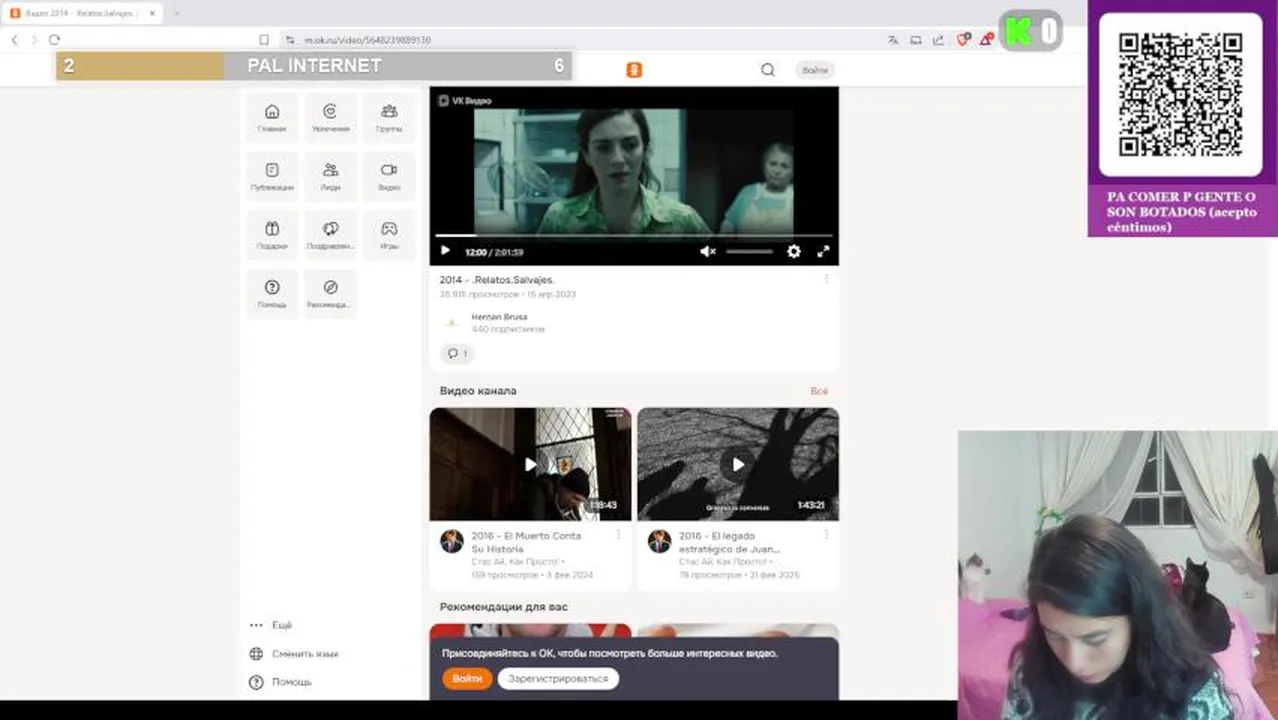Toggle play on the Relatos Salvajes video
Image resolution: width=1278 pixels, height=720 pixels.
click(x=446, y=252)
